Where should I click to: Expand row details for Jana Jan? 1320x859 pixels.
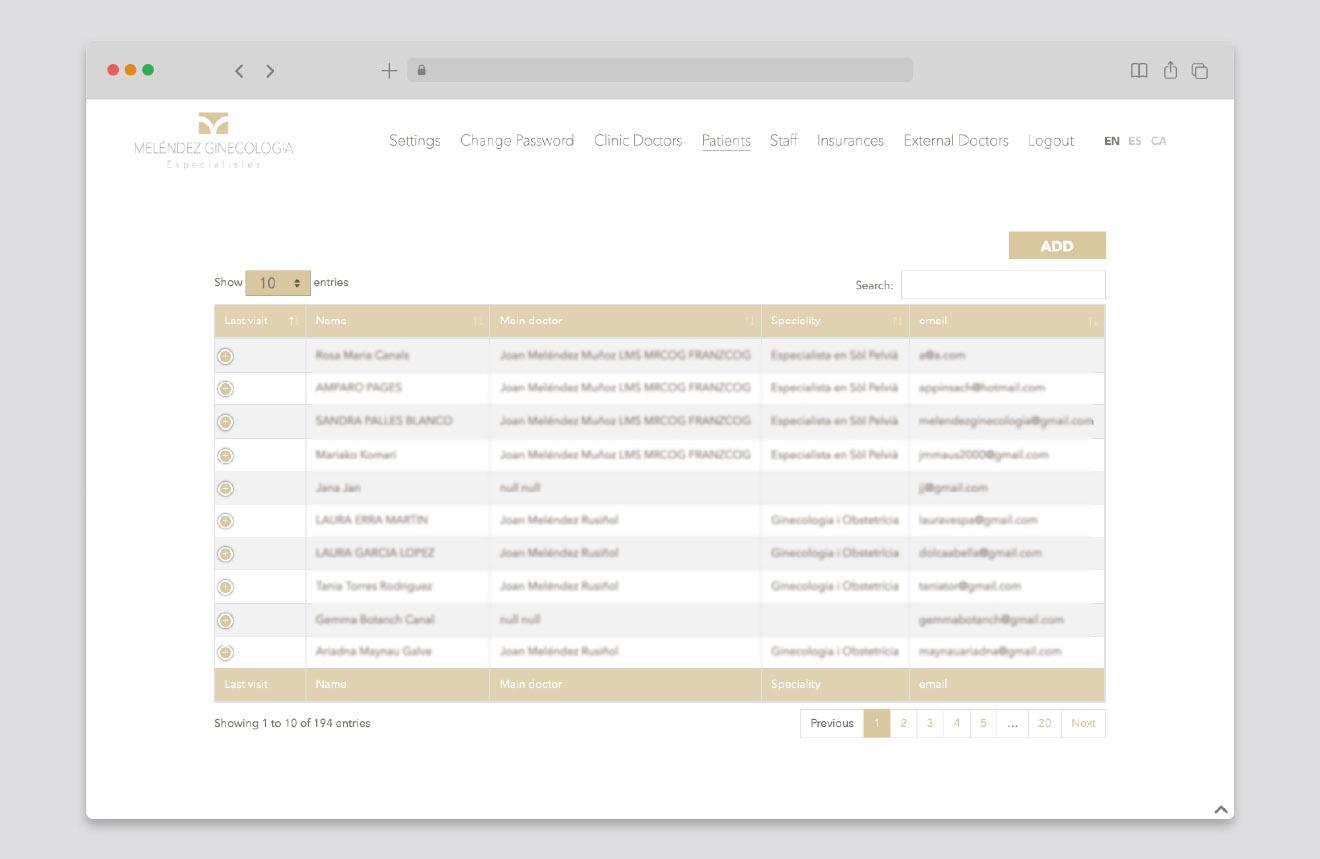click(x=226, y=488)
